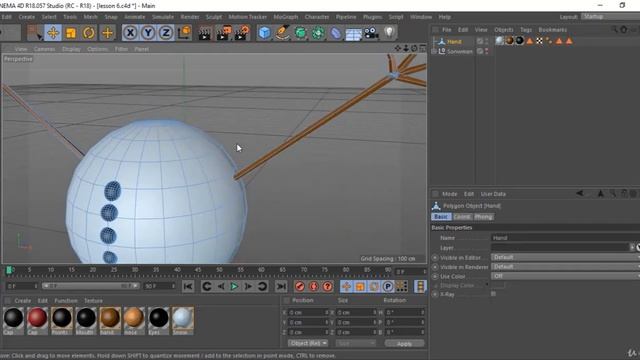
Task: Click Use Color animation dot
Action: 435,276
